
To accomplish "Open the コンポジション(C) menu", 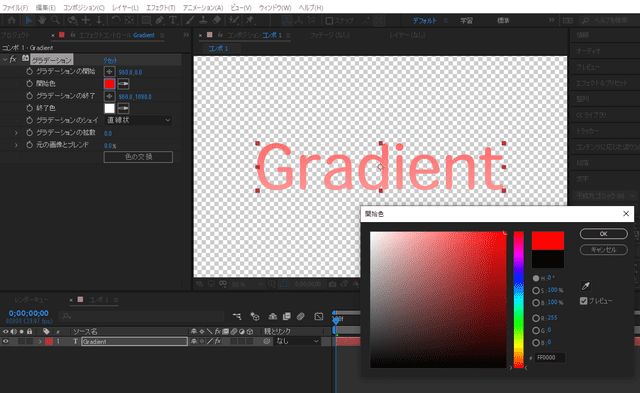I will tap(84, 7).
